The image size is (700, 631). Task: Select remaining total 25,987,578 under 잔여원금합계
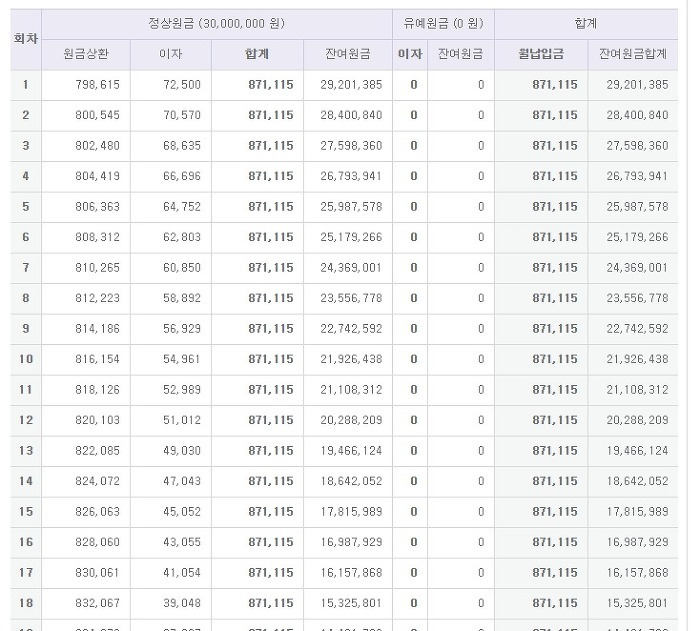[x=637, y=207]
